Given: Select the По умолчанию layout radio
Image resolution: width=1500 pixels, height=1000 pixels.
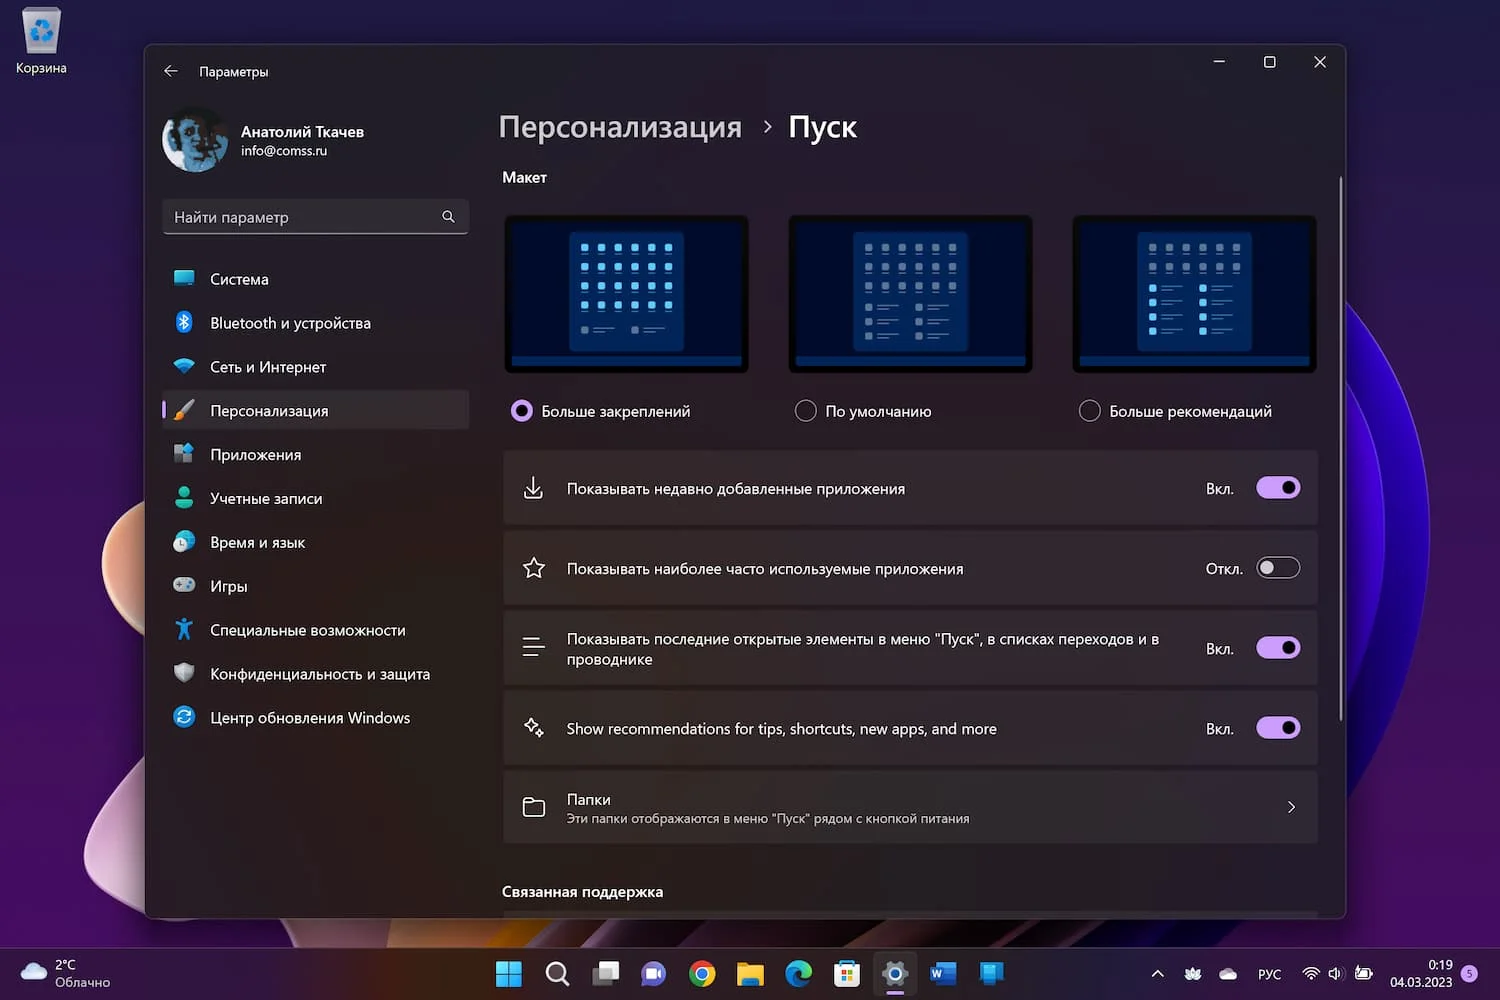Looking at the screenshot, I should coord(805,411).
